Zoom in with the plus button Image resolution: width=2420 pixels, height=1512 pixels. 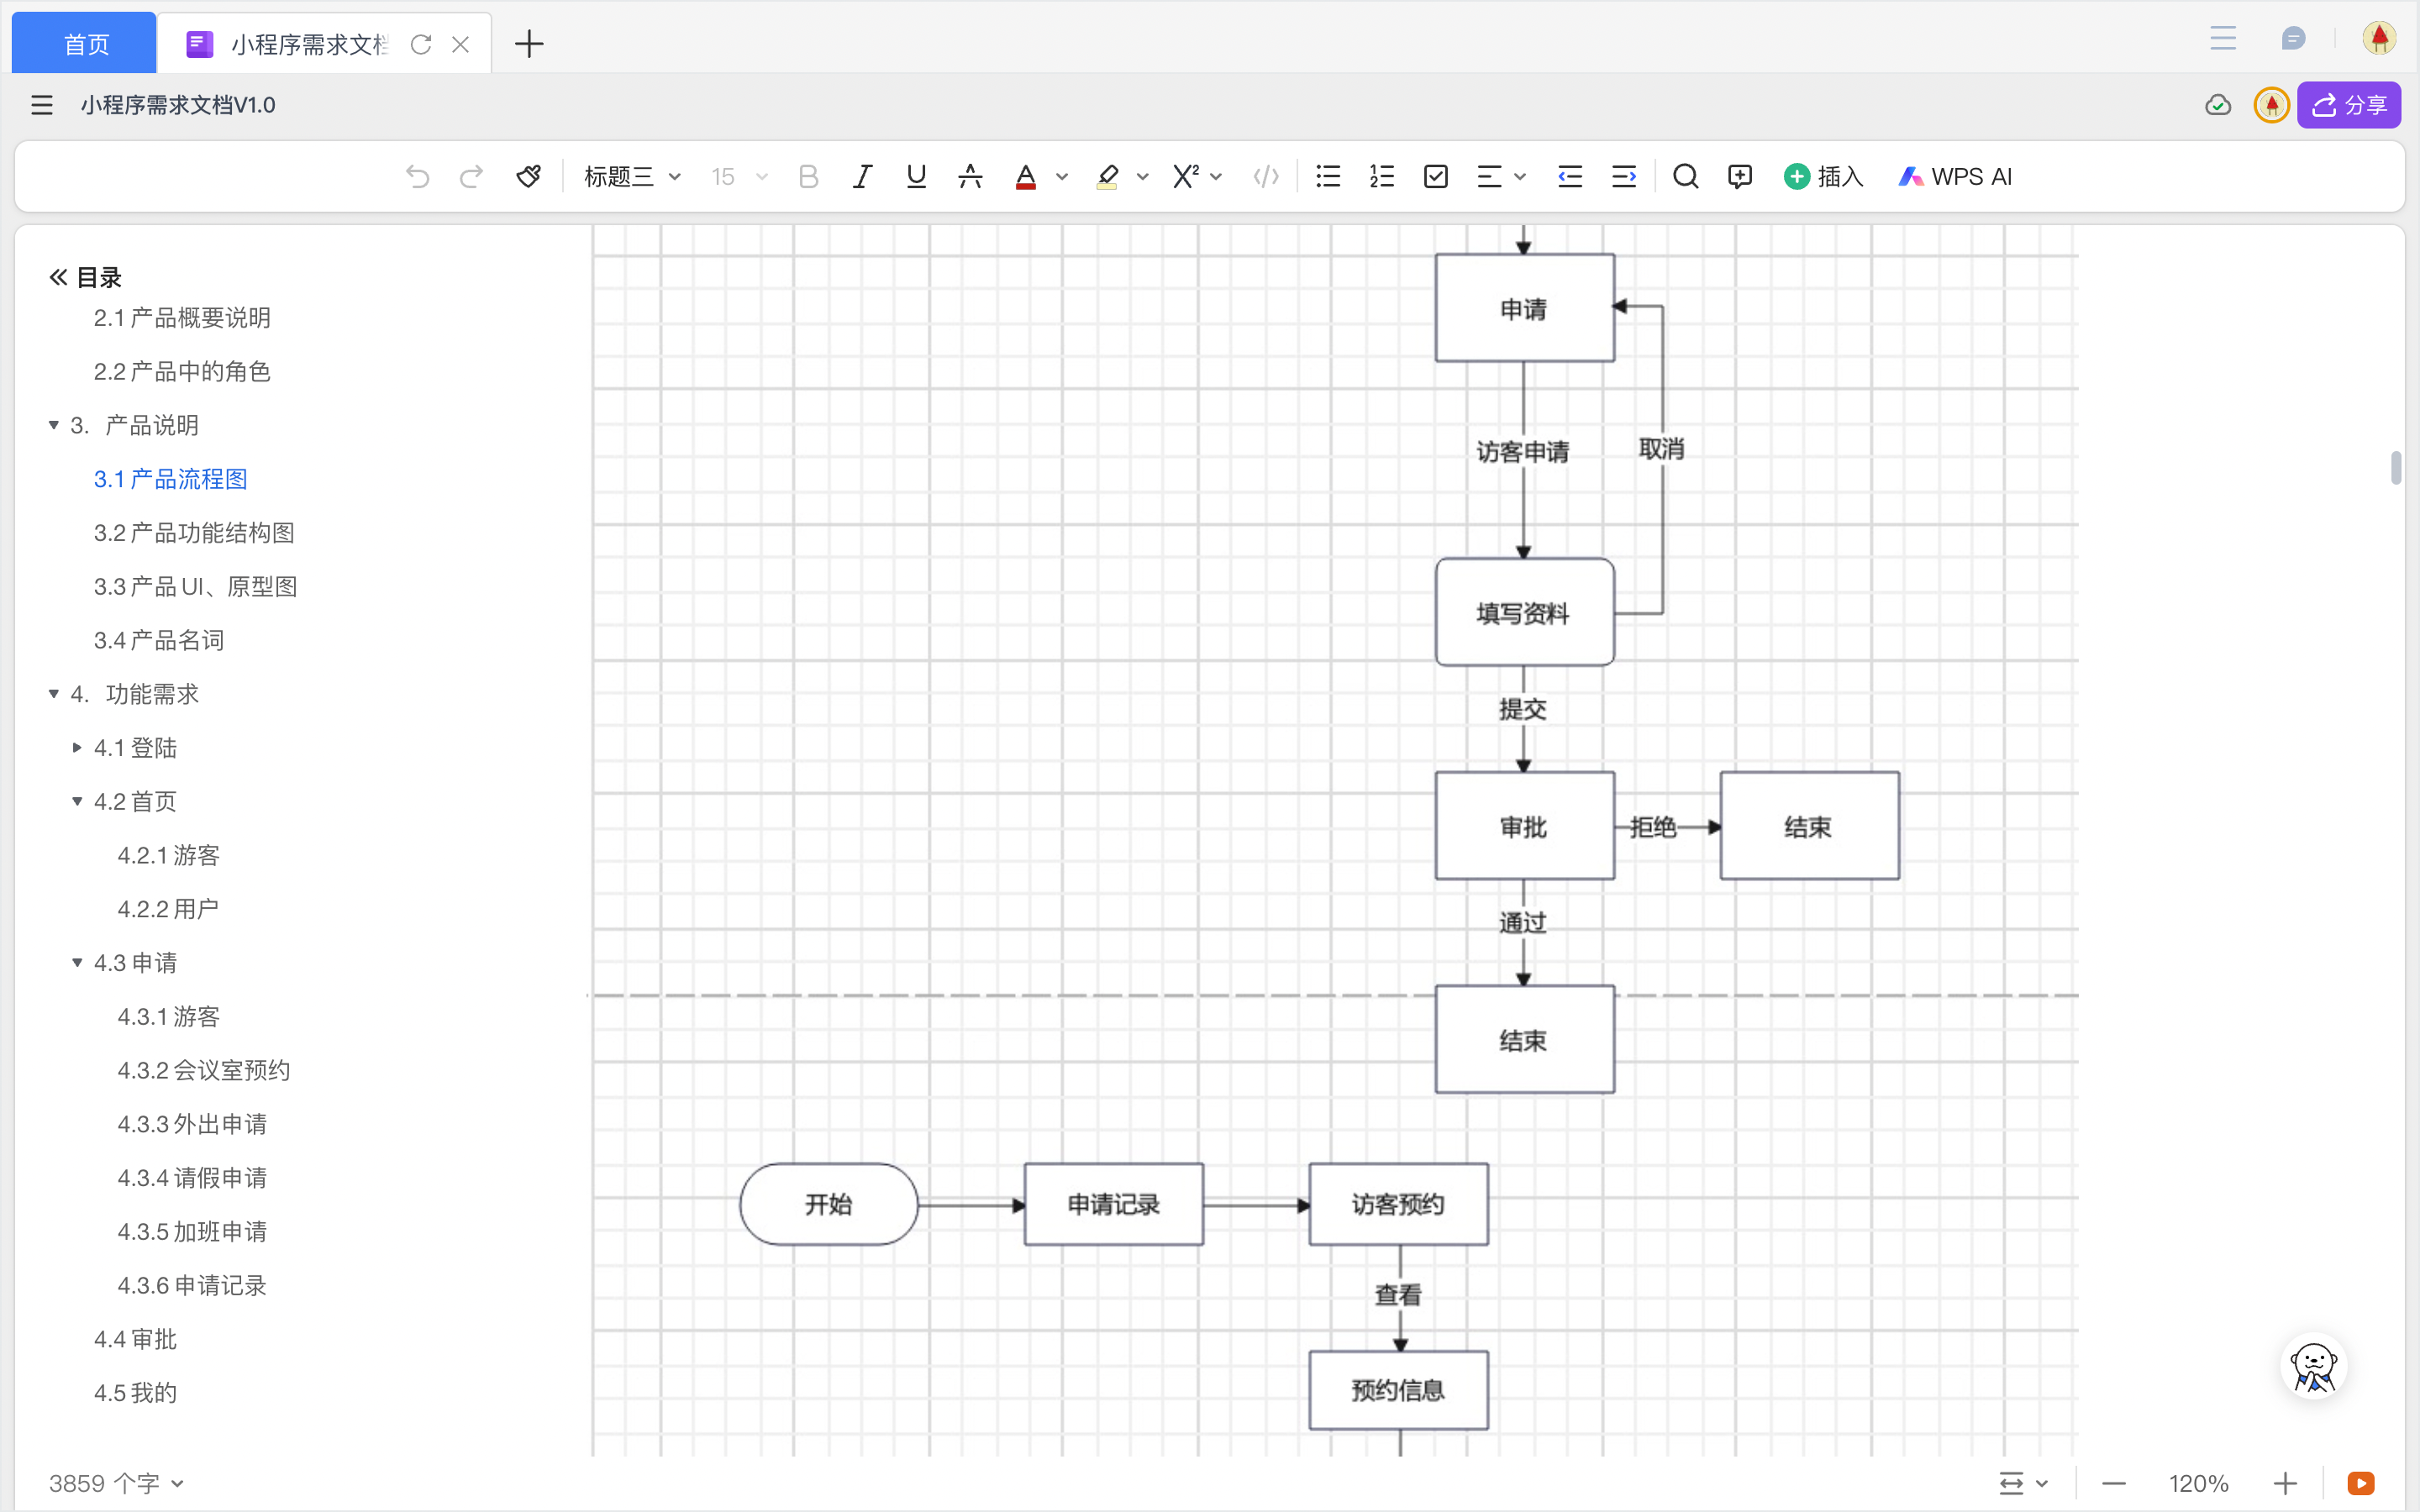[2285, 1483]
